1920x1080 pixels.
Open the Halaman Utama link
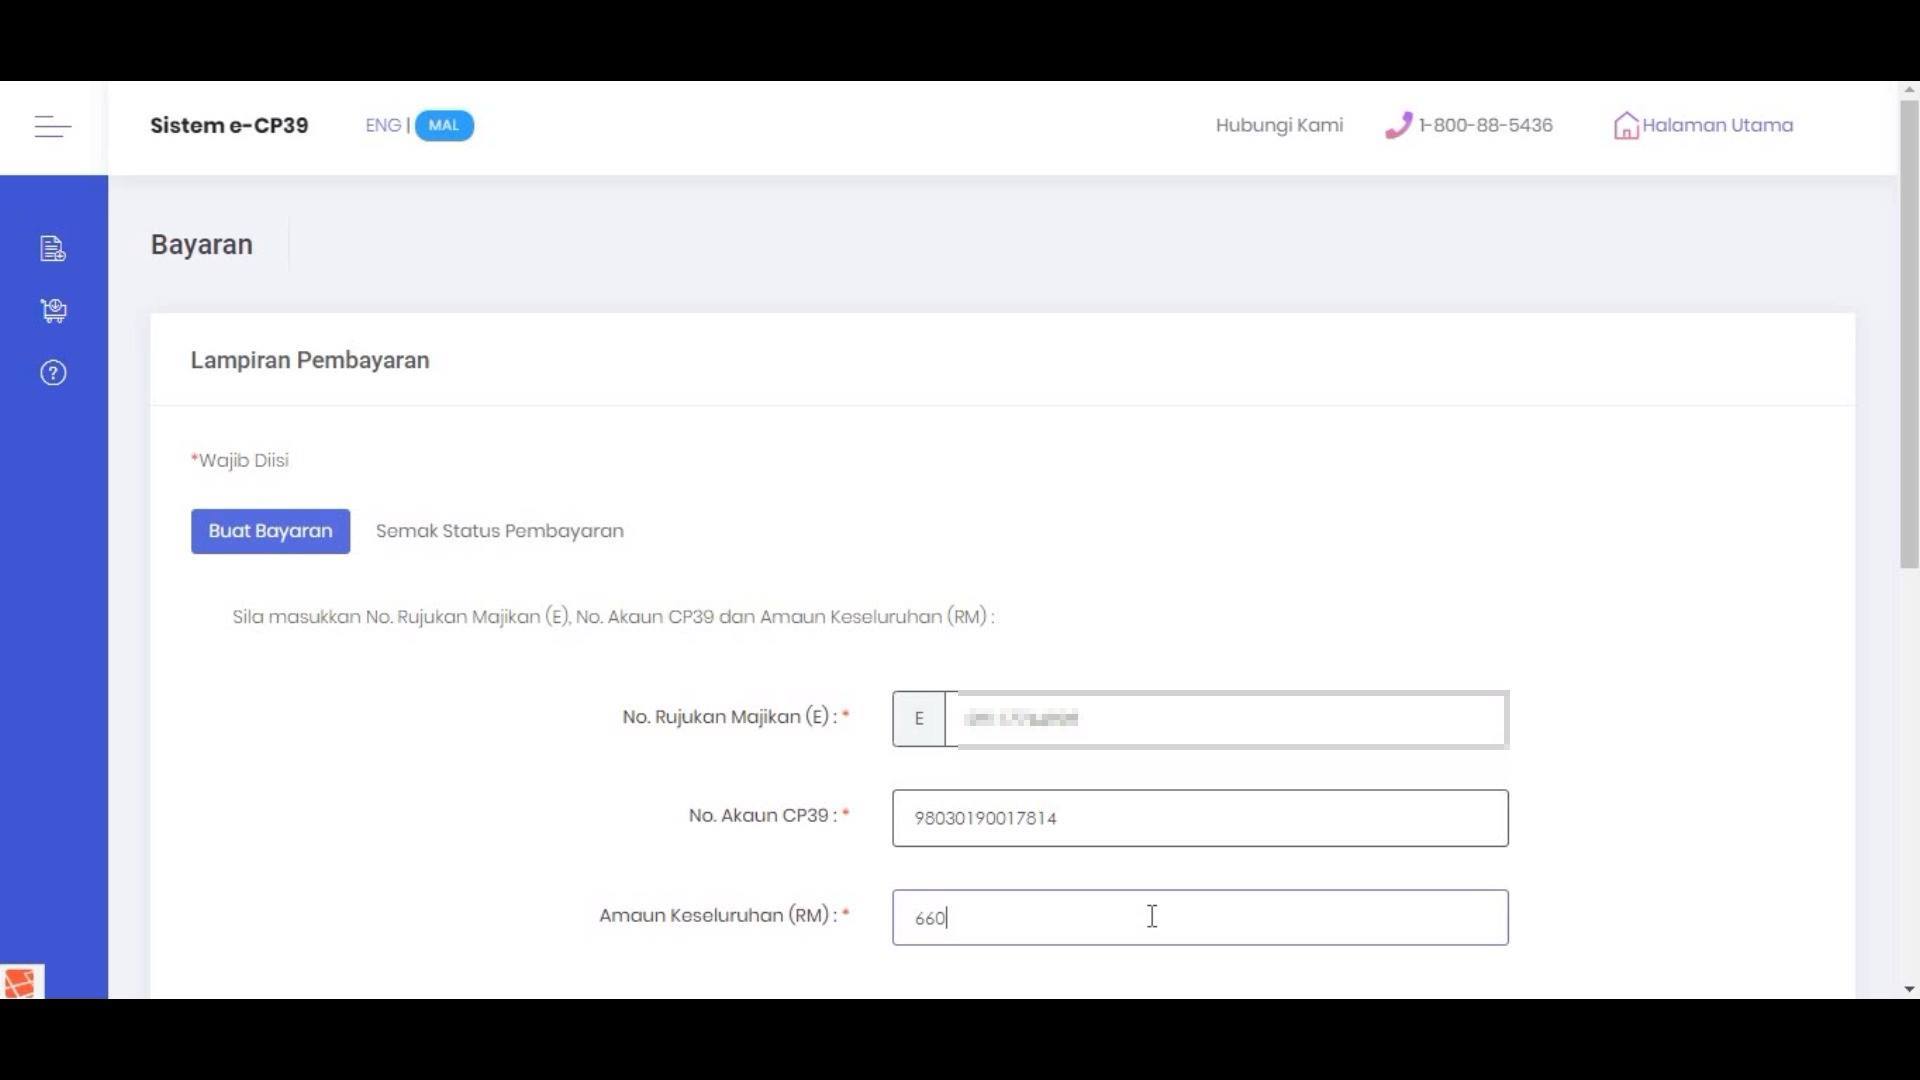(x=1717, y=125)
